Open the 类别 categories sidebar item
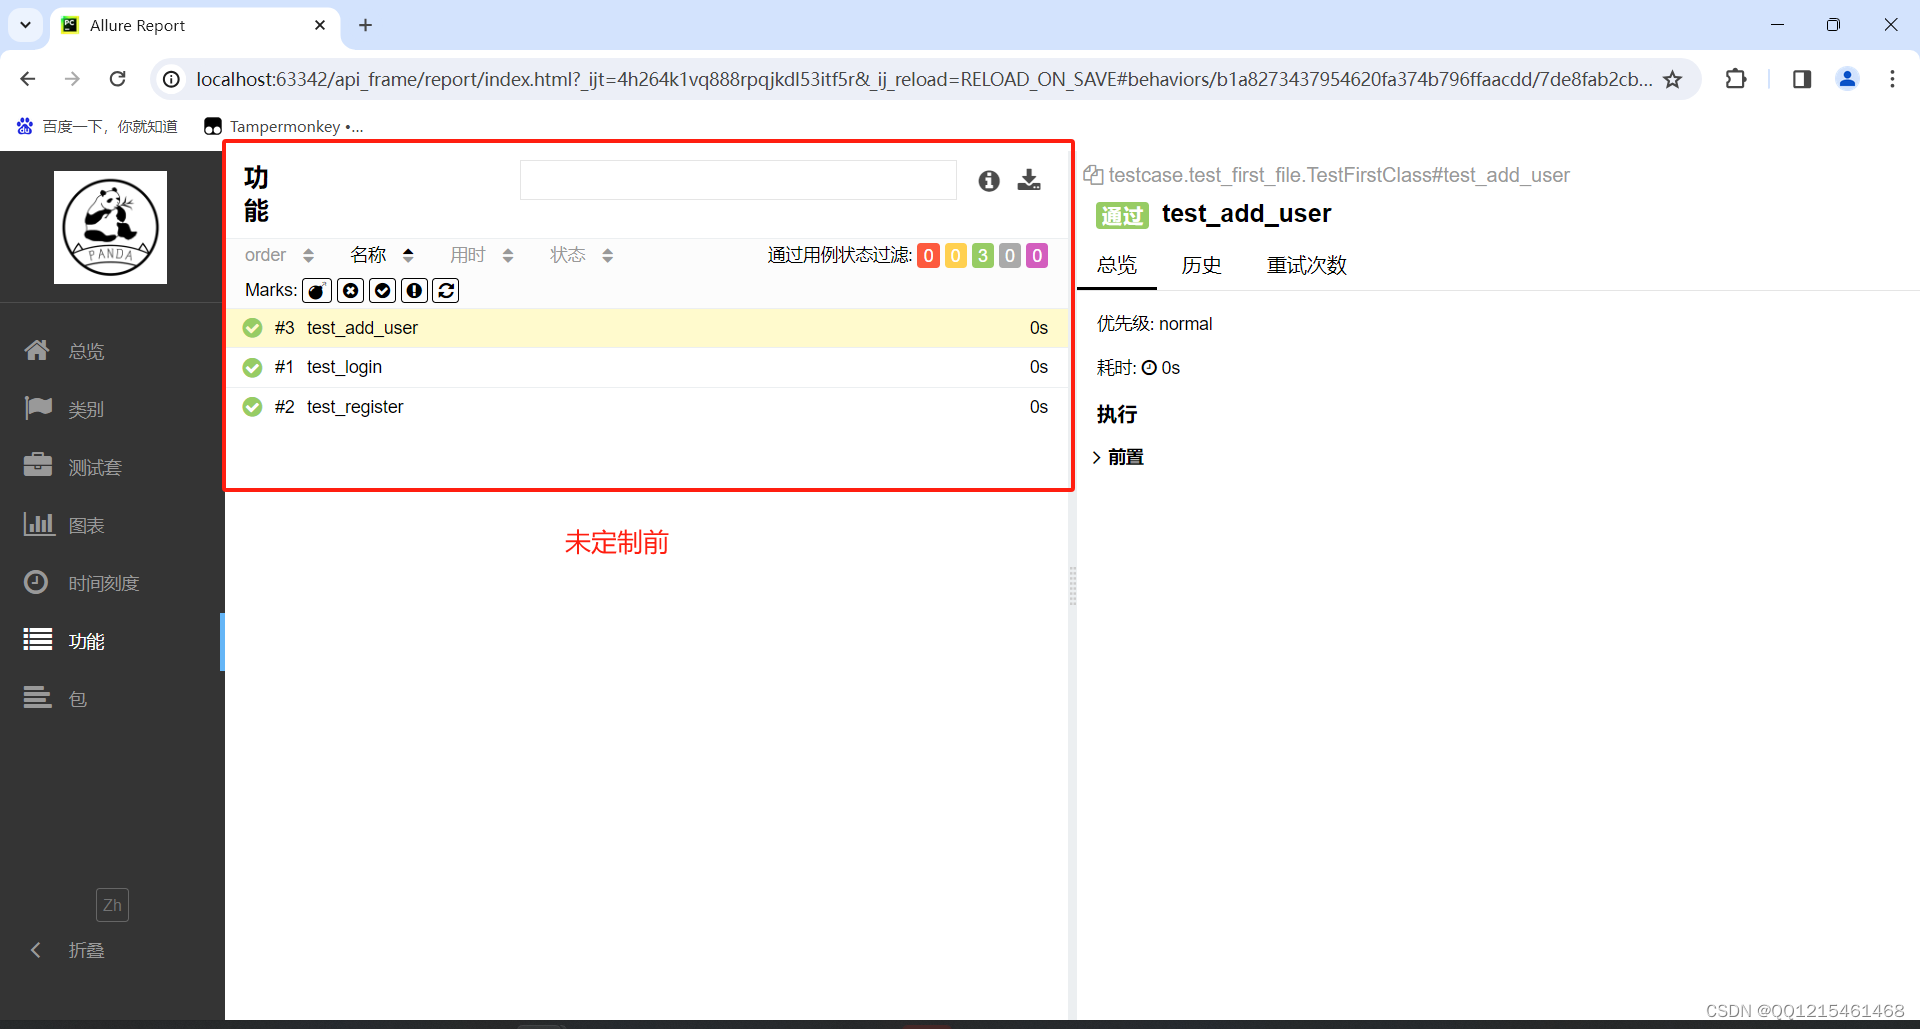Viewport: 1920px width, 1029px height. [110, 409]
